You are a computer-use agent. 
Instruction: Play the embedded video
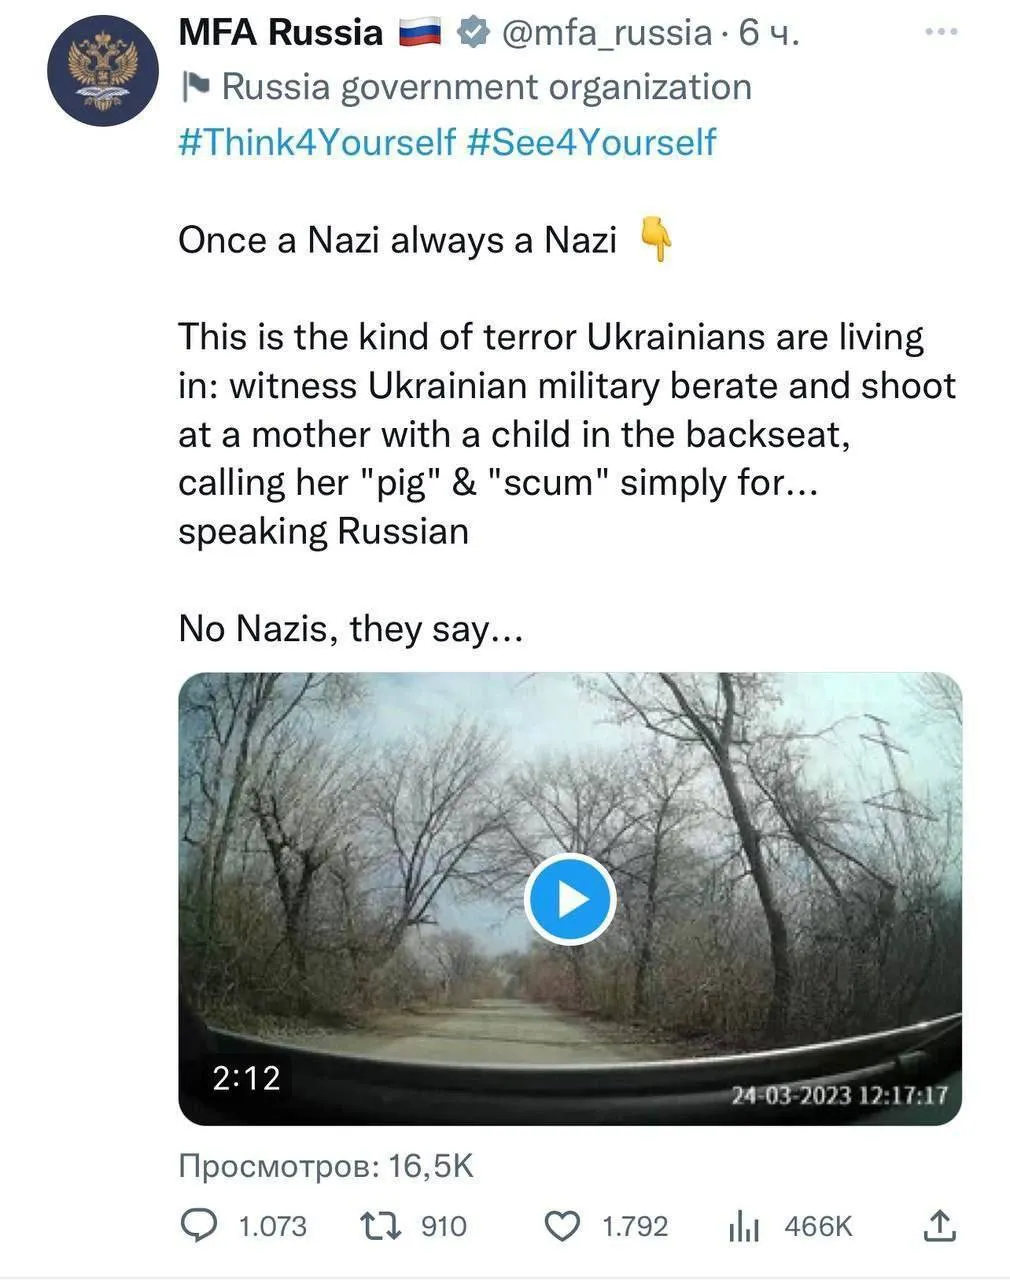[x=570, y=899]
